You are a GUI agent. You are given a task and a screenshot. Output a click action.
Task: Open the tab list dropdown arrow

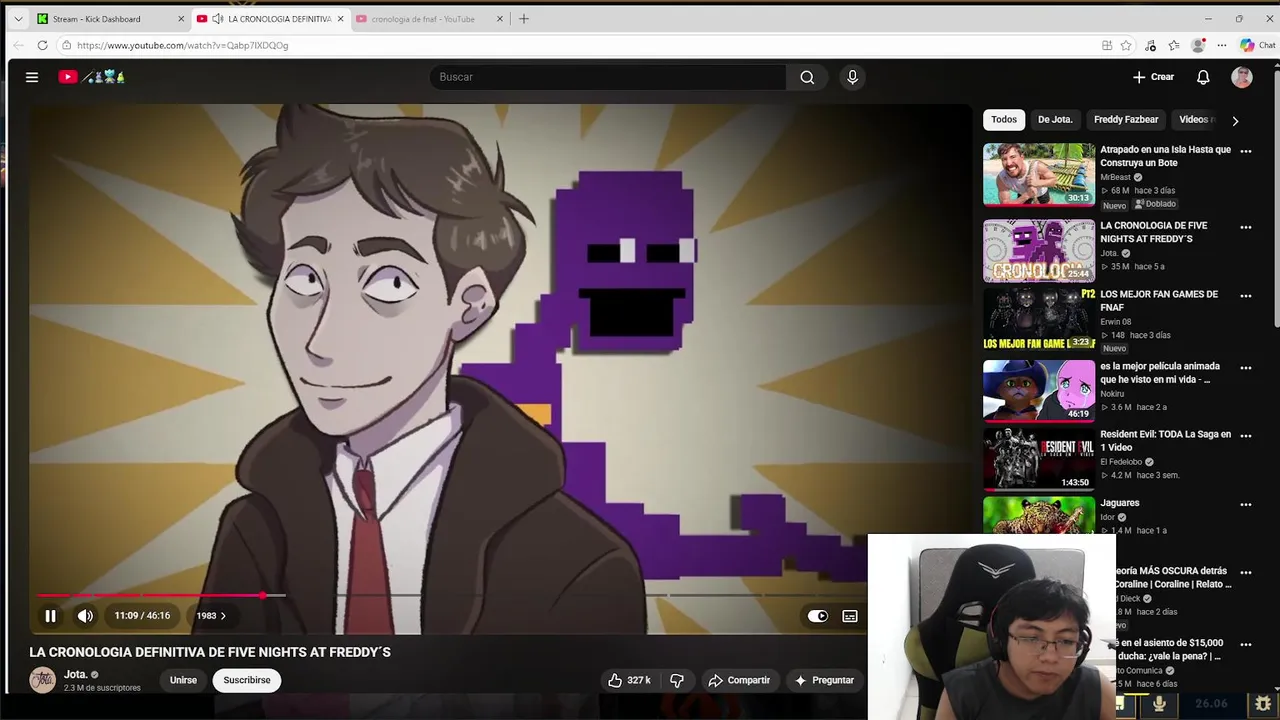18,18
